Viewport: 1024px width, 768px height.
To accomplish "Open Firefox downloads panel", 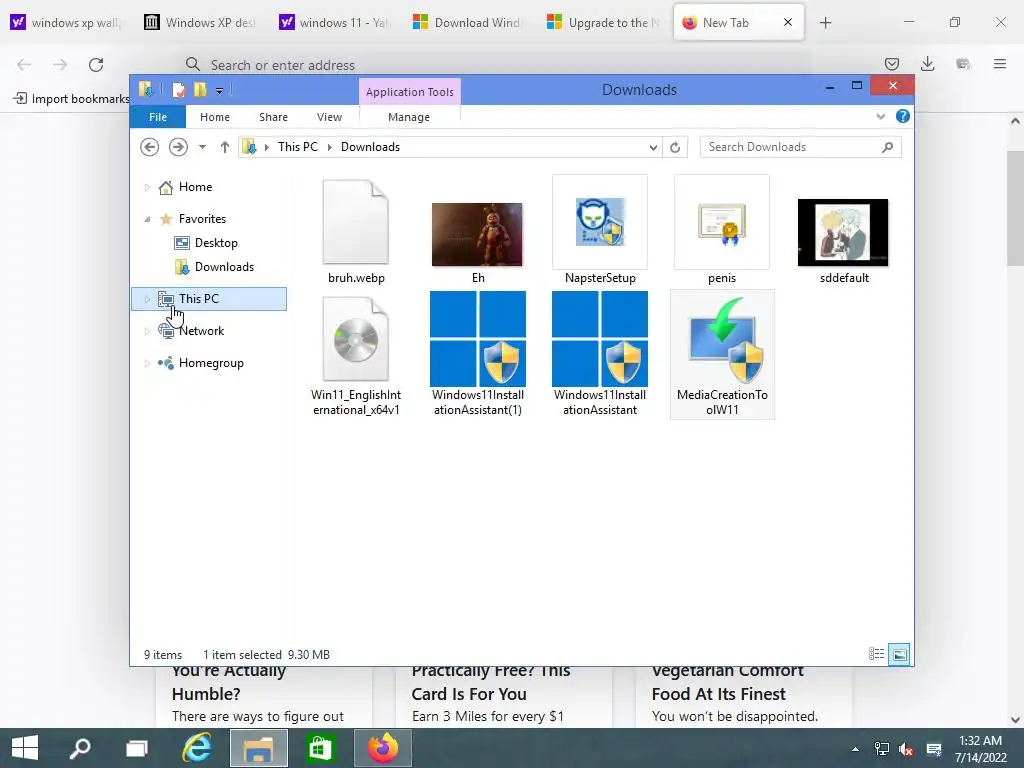I will tap(927, 64).
